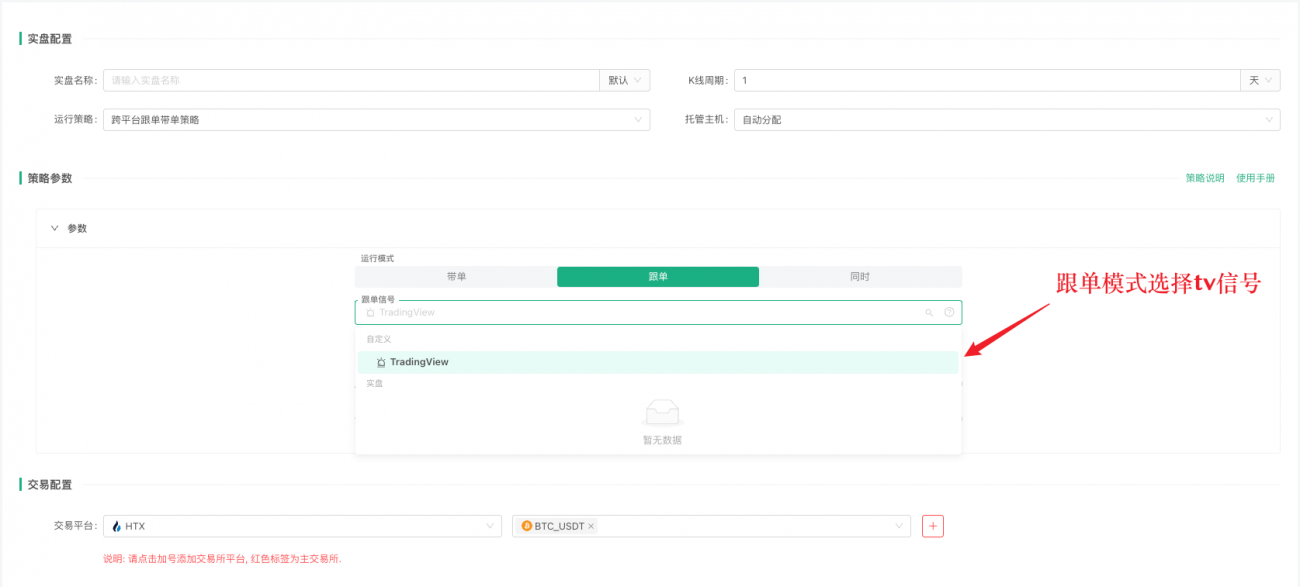
Task: Open the K线周期 unit 天 dropdown
Action: tap(1260, 80)
